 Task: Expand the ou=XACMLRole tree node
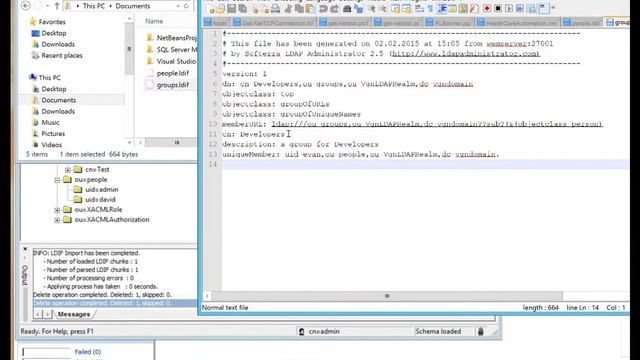[57, 210]
